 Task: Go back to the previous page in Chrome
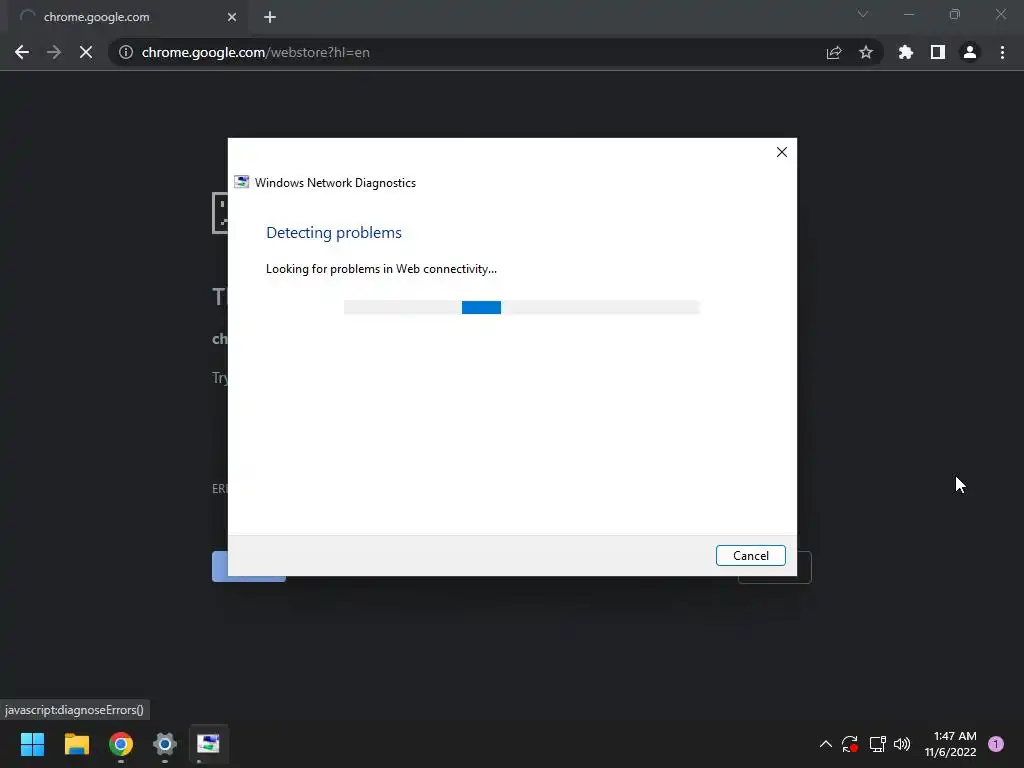pos(22,52)
